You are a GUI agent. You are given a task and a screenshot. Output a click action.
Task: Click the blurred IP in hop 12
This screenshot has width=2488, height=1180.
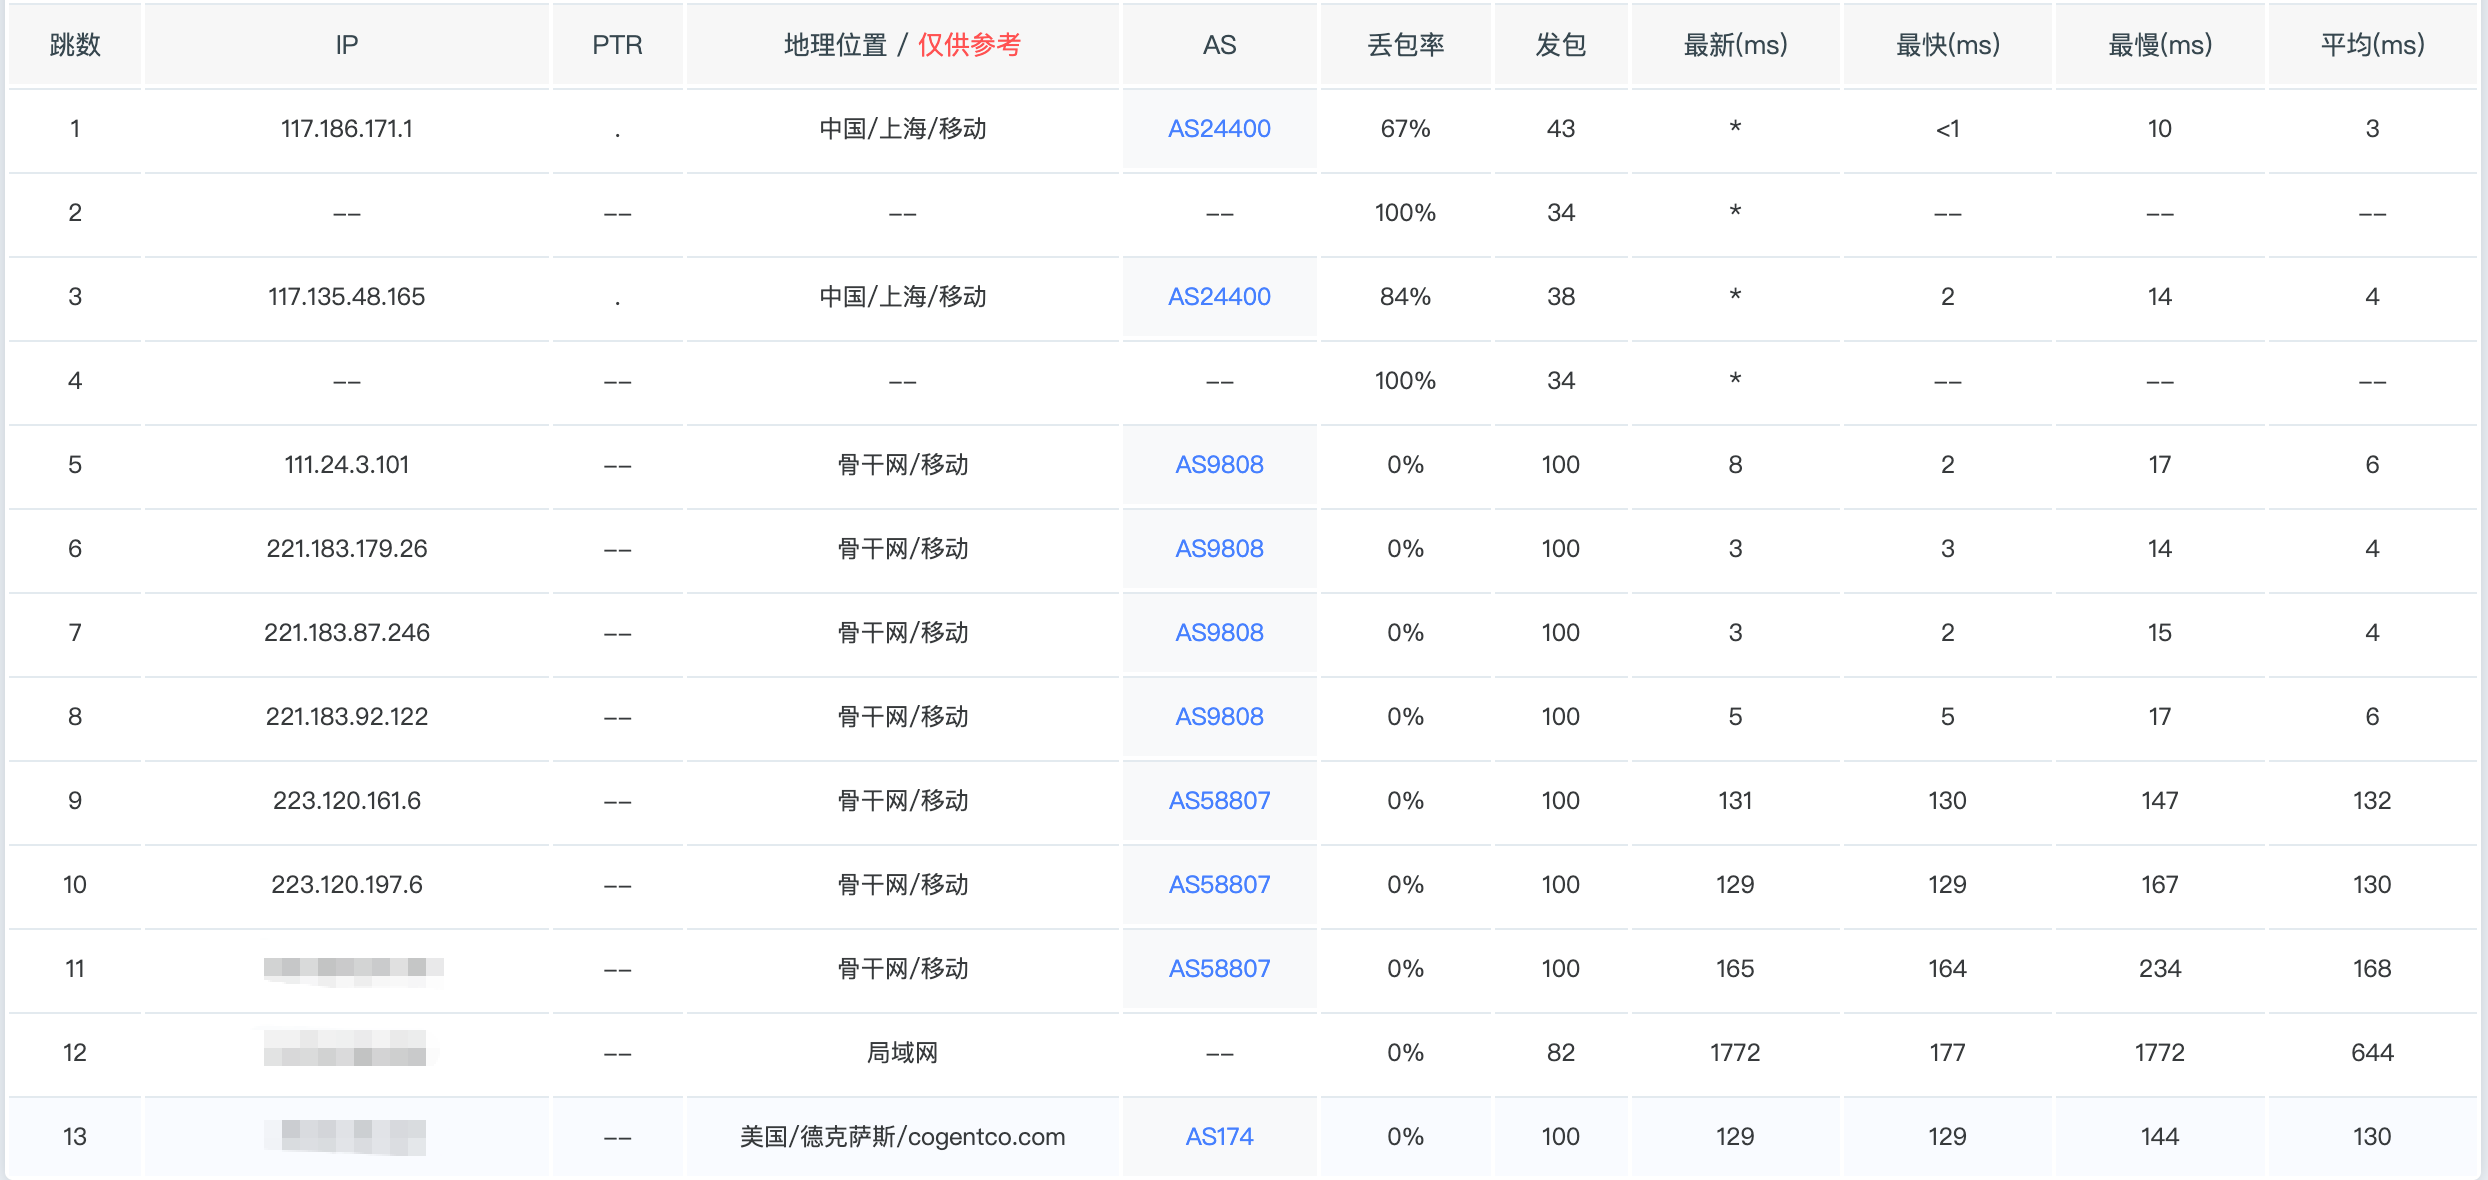tap(346, 1050)
